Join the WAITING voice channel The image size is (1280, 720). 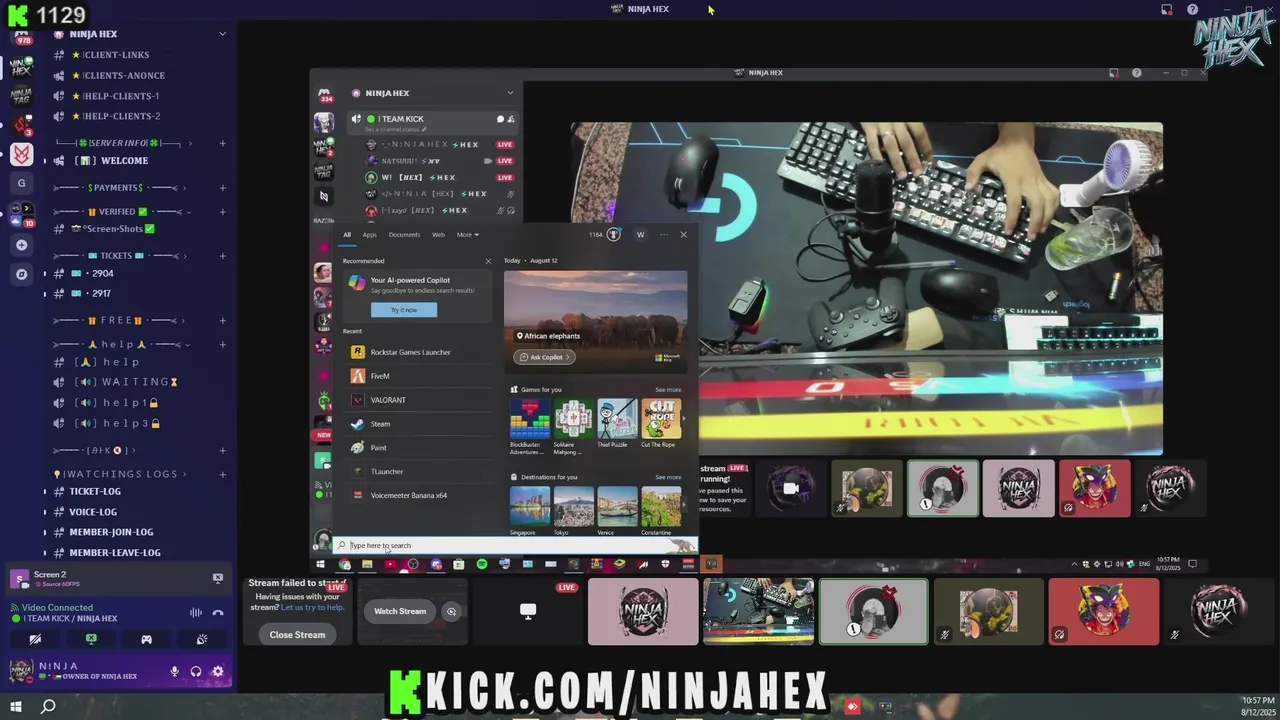tap(126, 382)
